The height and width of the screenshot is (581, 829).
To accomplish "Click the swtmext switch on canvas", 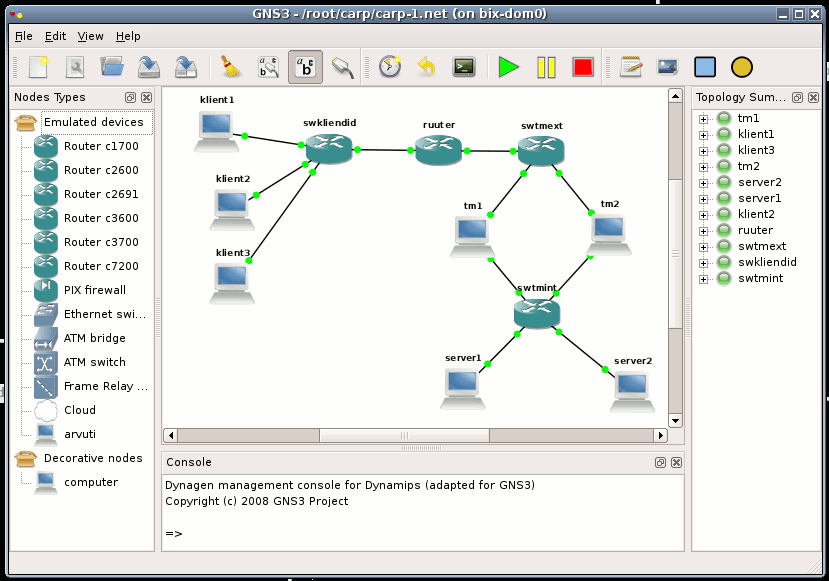I will 541,150.
